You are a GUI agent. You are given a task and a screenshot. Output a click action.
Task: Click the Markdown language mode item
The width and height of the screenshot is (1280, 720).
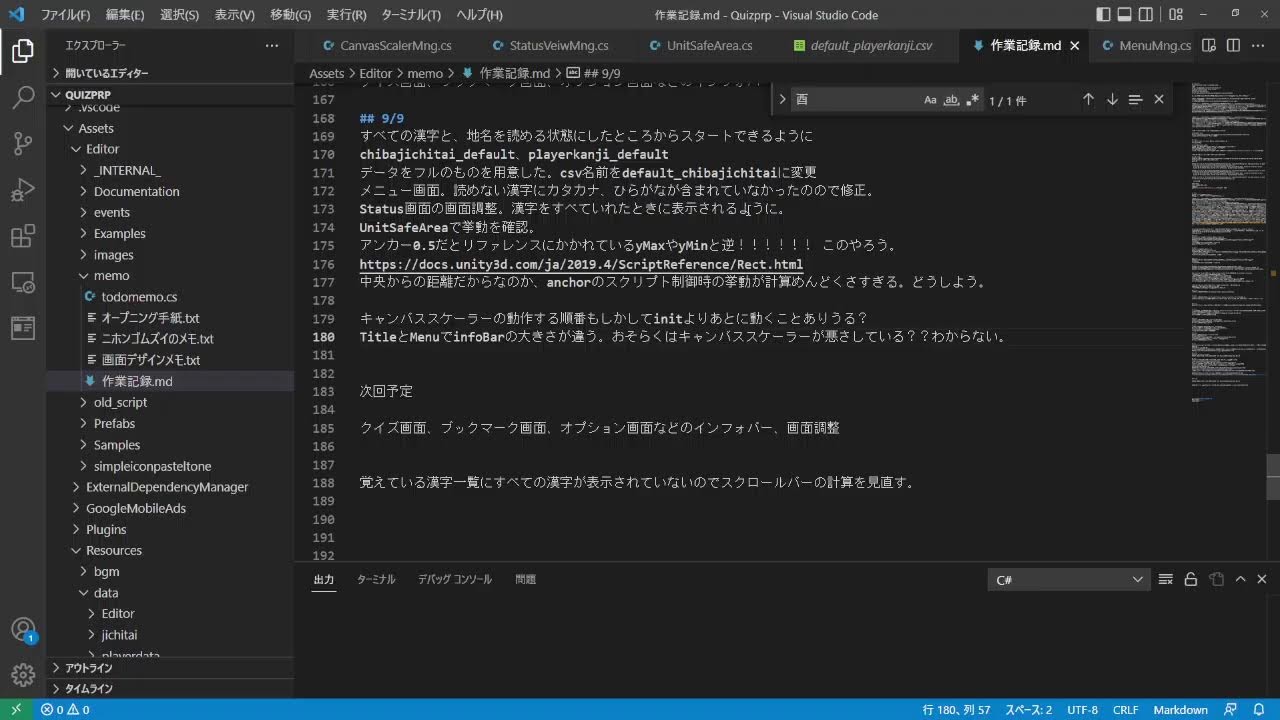tap(1180, 710)
